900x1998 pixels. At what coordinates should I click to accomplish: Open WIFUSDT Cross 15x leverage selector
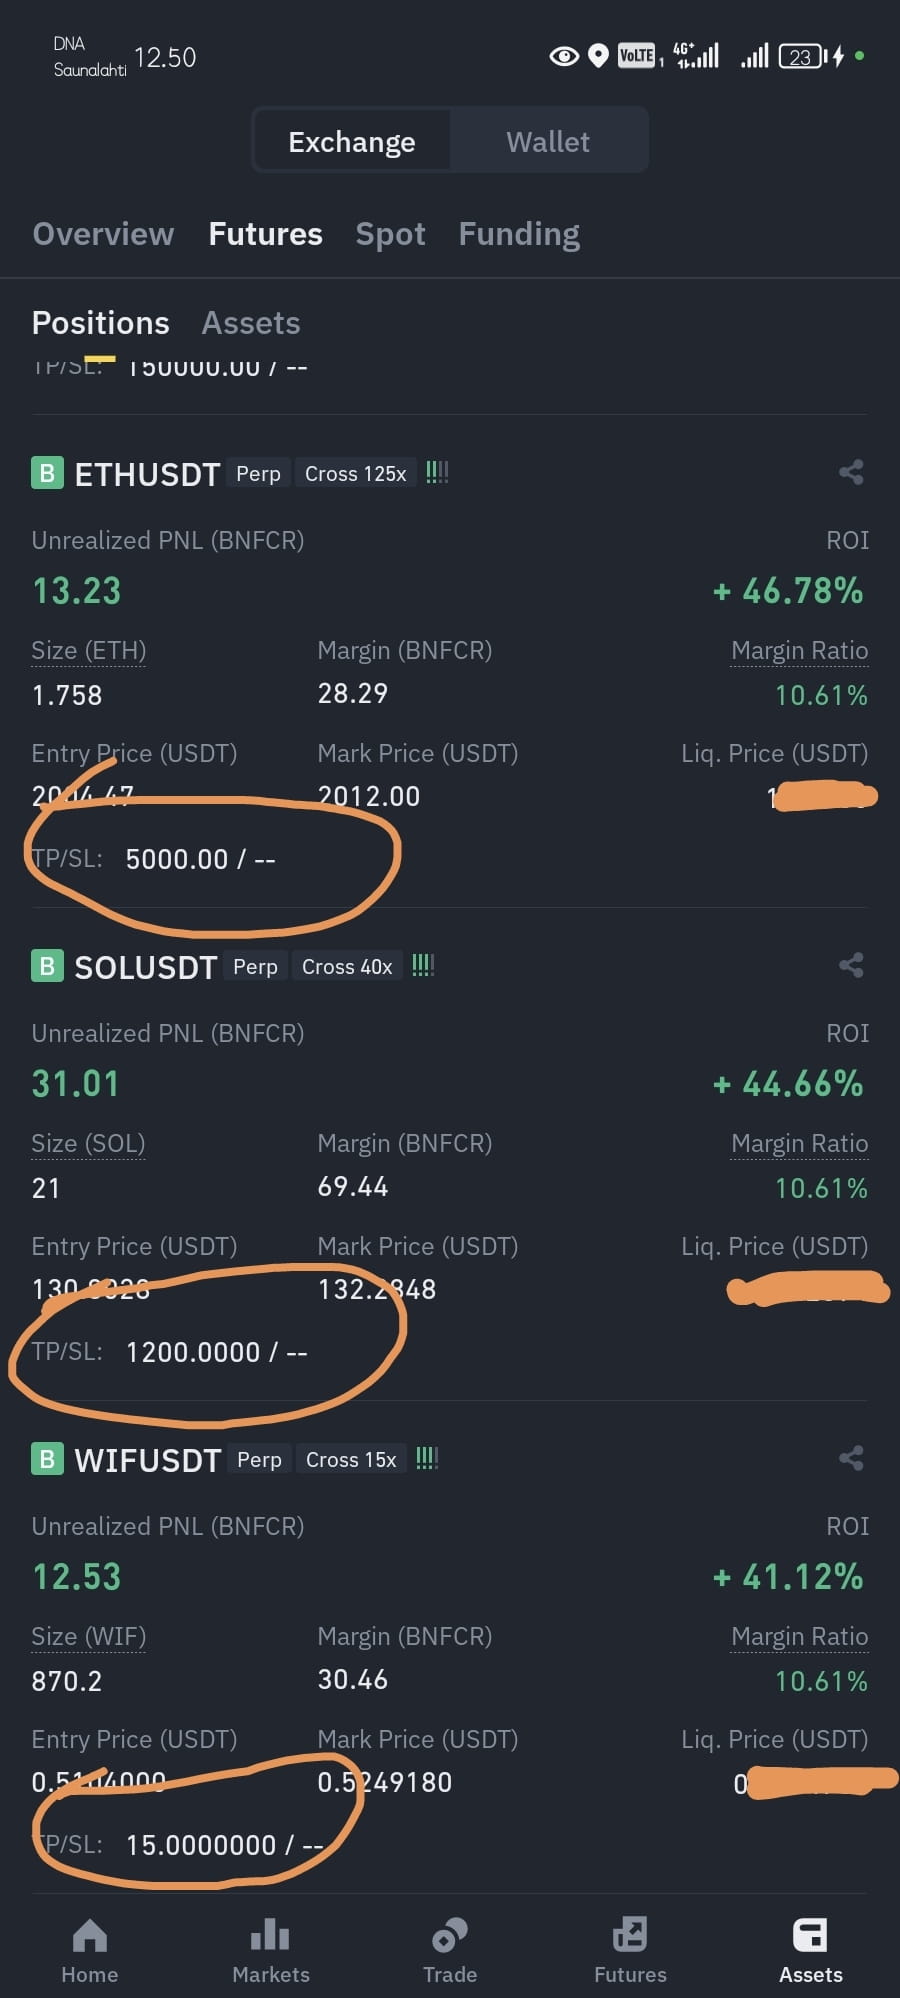point(351,1459)
